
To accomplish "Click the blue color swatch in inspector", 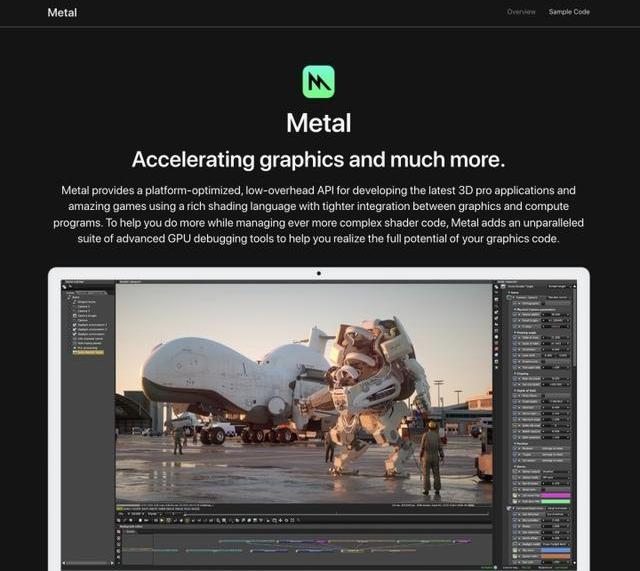I will click(x=555, y=550).
